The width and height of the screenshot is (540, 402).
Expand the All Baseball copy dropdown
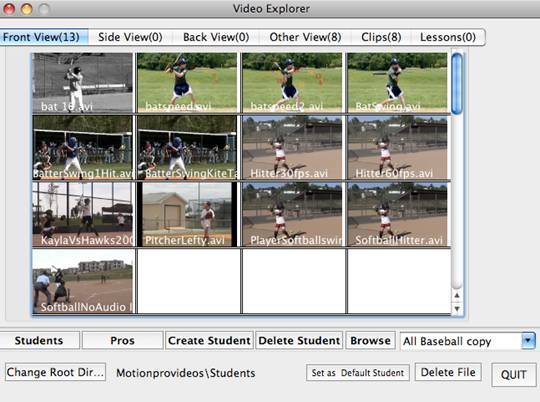(x=528, y=341)
